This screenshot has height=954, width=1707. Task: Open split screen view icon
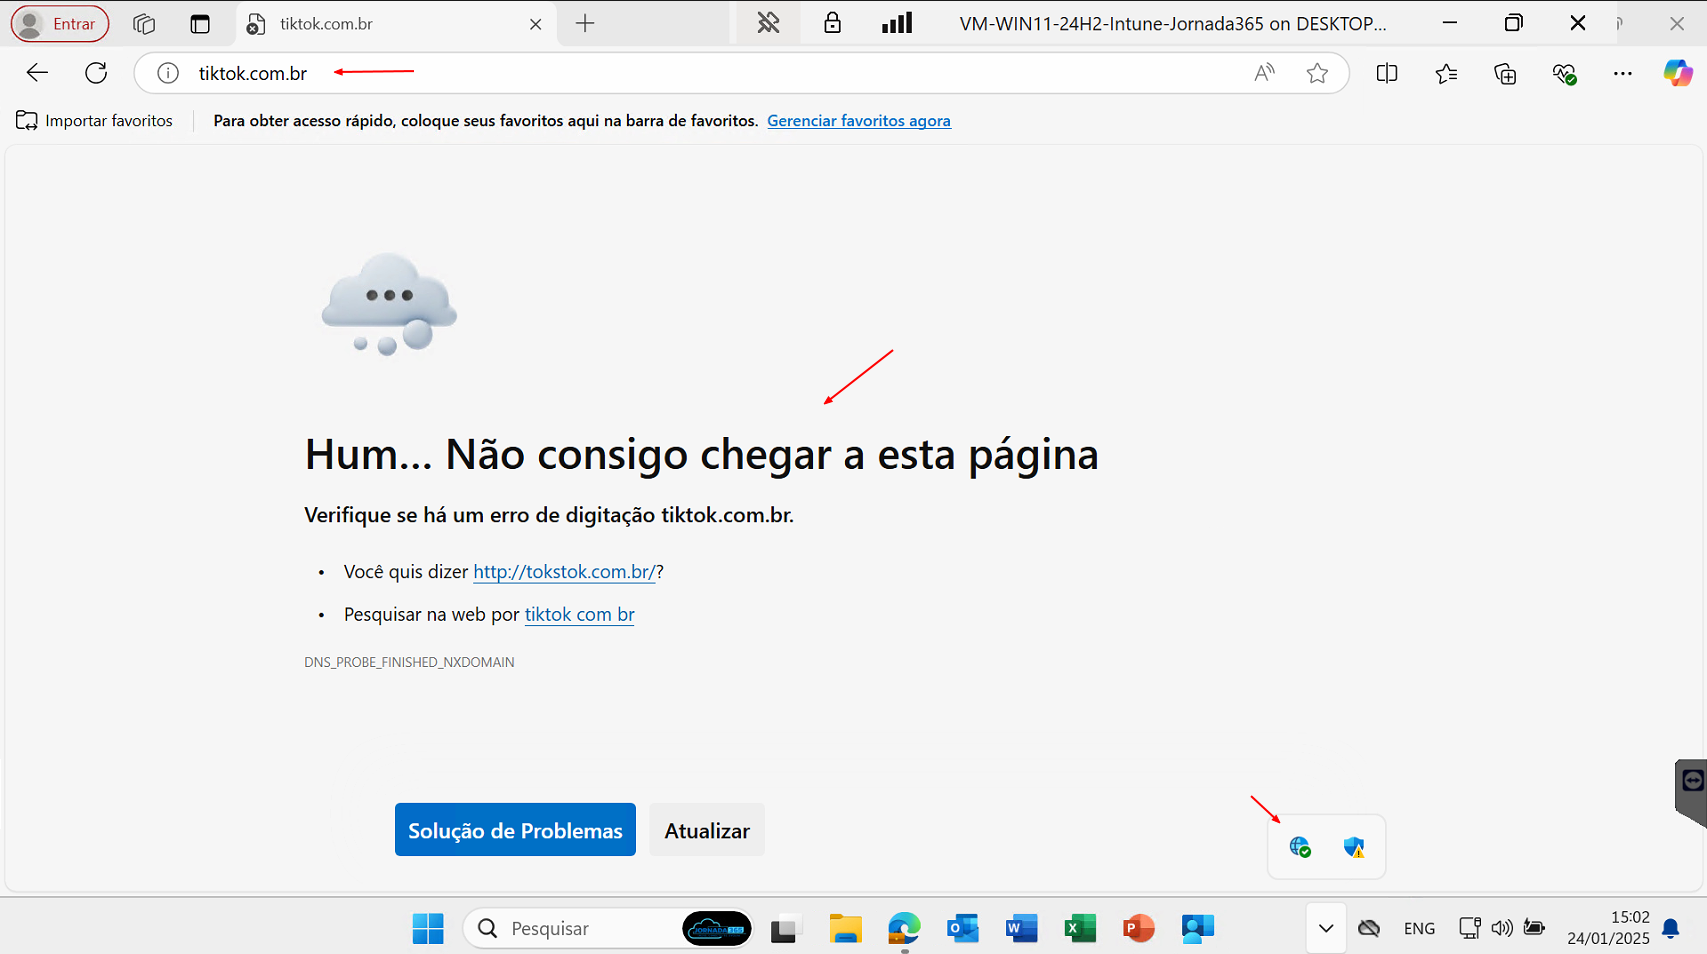point(1387,72)
